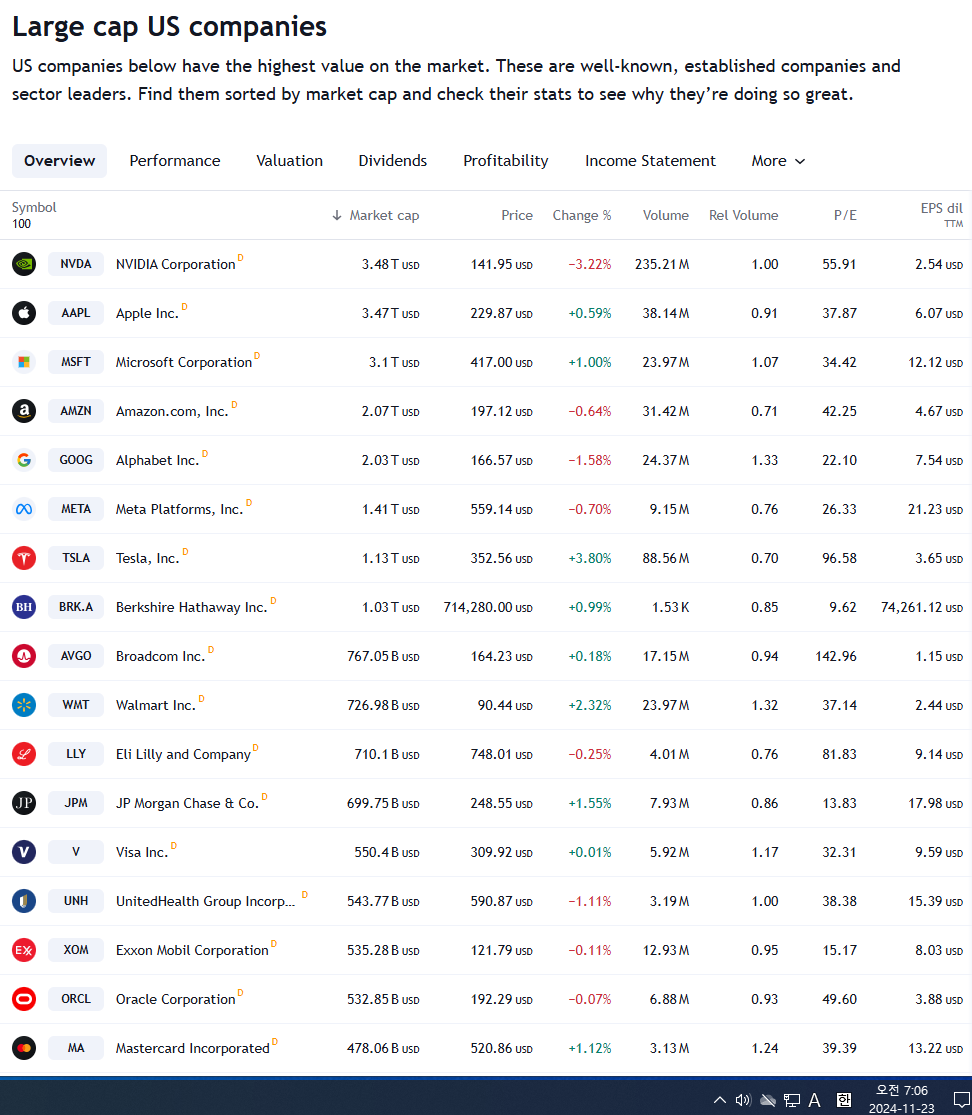Screen dimensions: 972x1115
Task: Sort by the P/E column header
Action: pyautogui.click(x=845, y=215)
